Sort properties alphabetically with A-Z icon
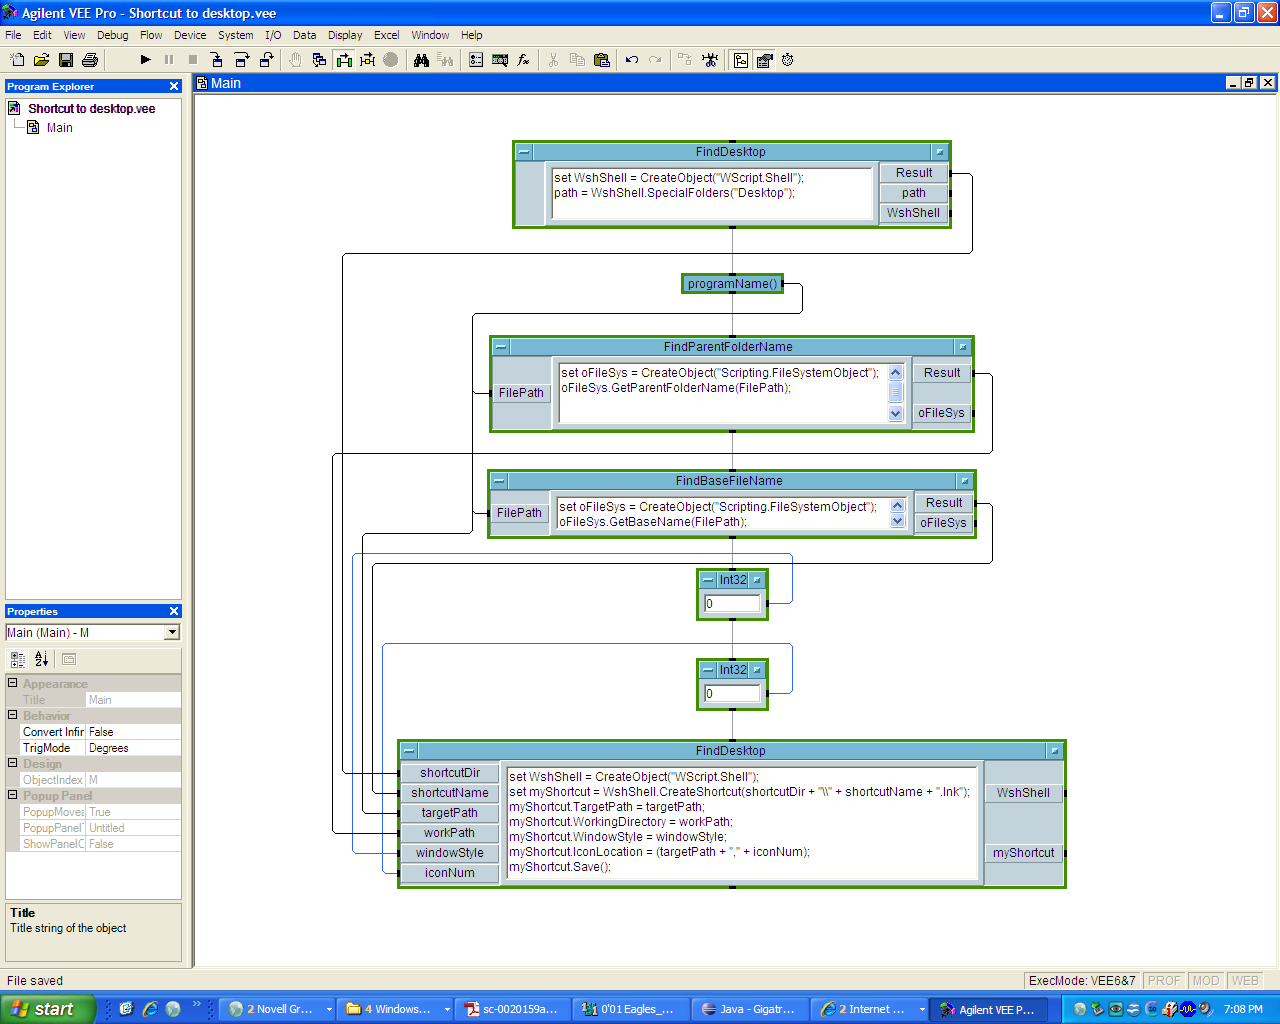The height and width of the screenshot is (1024, 1280). 42,659
